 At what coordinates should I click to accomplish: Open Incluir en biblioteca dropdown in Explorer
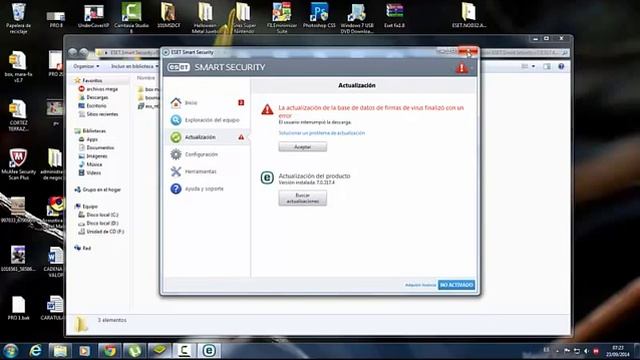tap(135, 66)
